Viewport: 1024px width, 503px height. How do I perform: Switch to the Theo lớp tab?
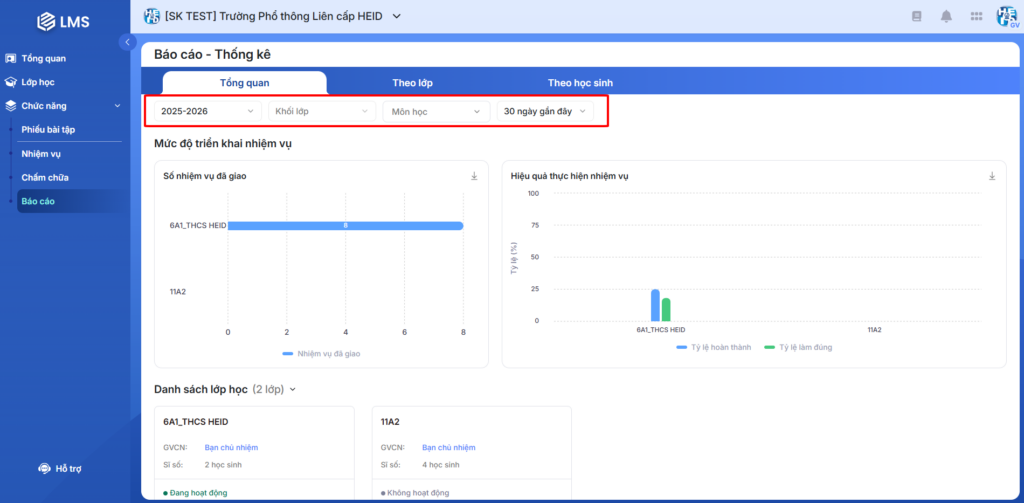tap(412, 82)
